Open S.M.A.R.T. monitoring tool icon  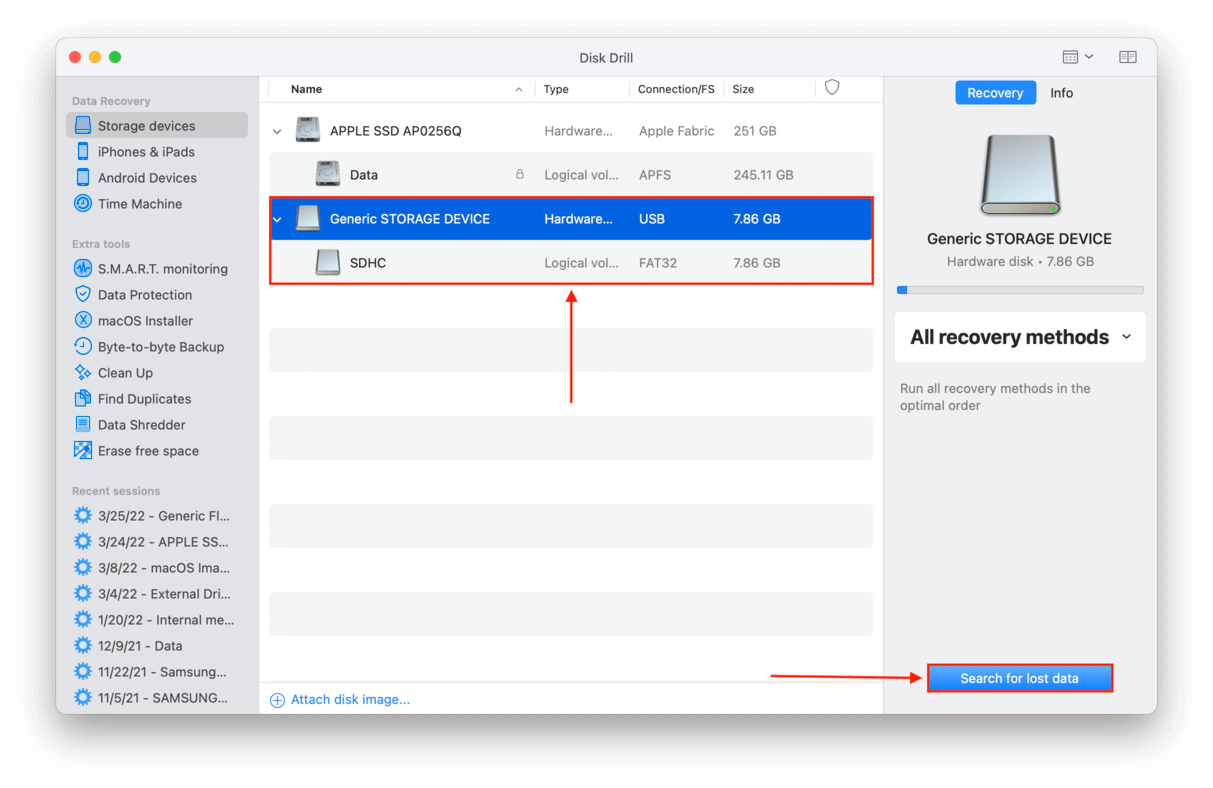[83, 269]
